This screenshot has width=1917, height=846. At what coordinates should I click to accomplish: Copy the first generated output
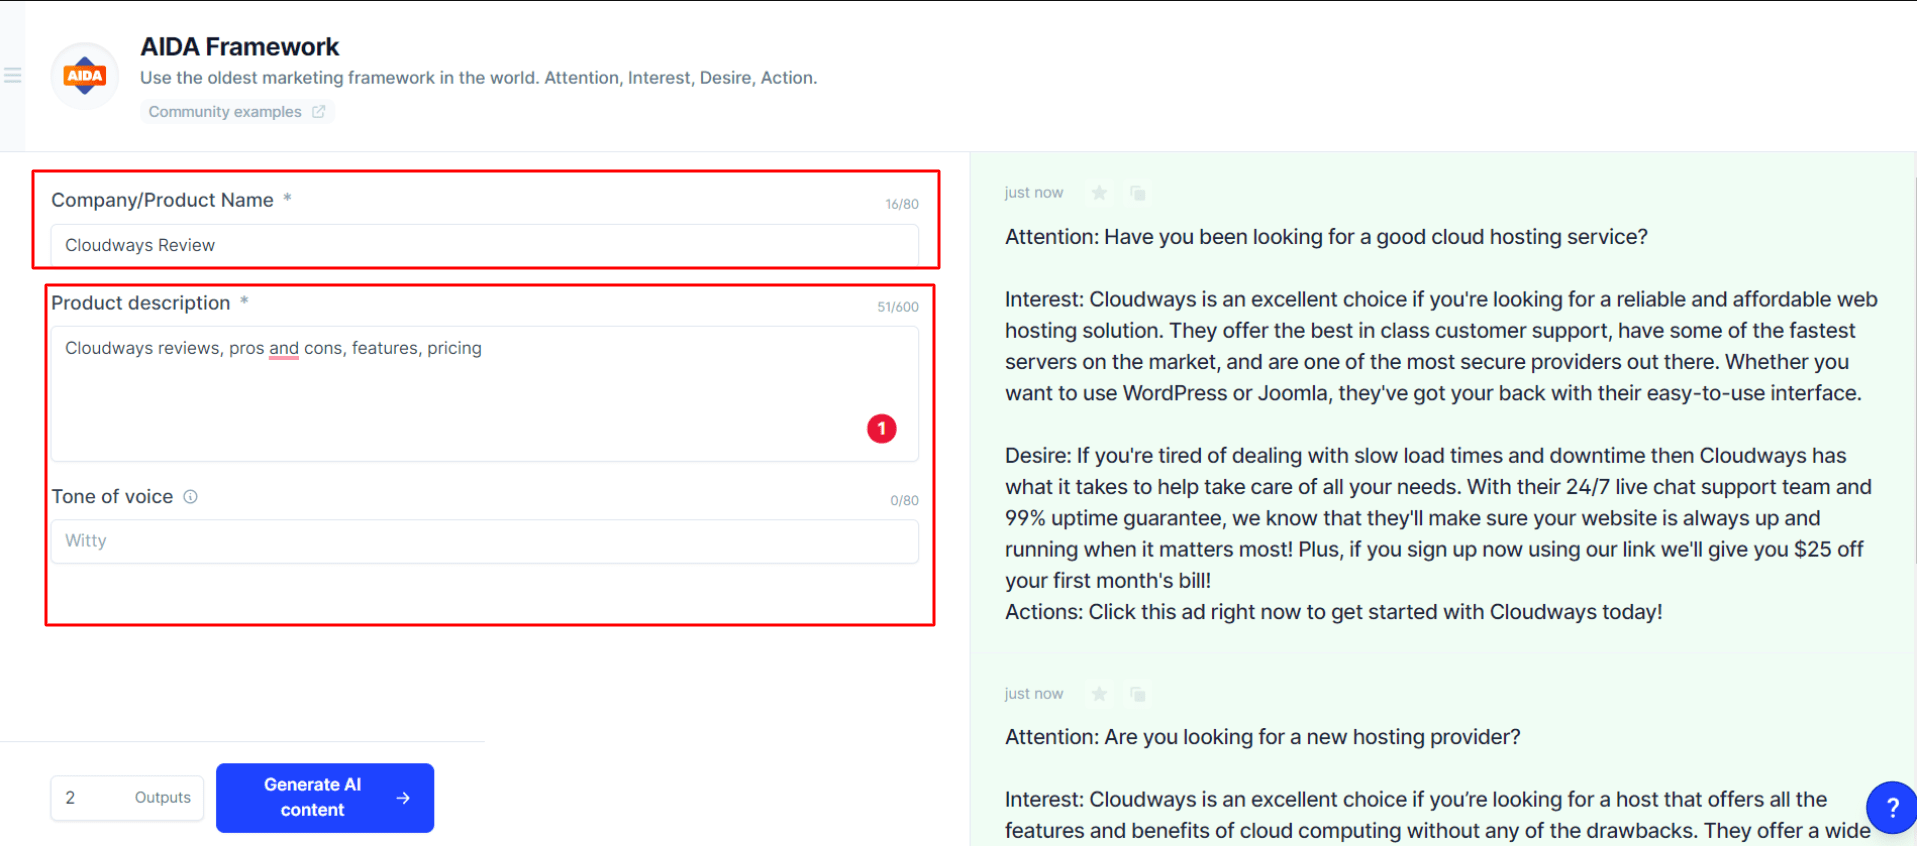click(x=1137, y=193)
